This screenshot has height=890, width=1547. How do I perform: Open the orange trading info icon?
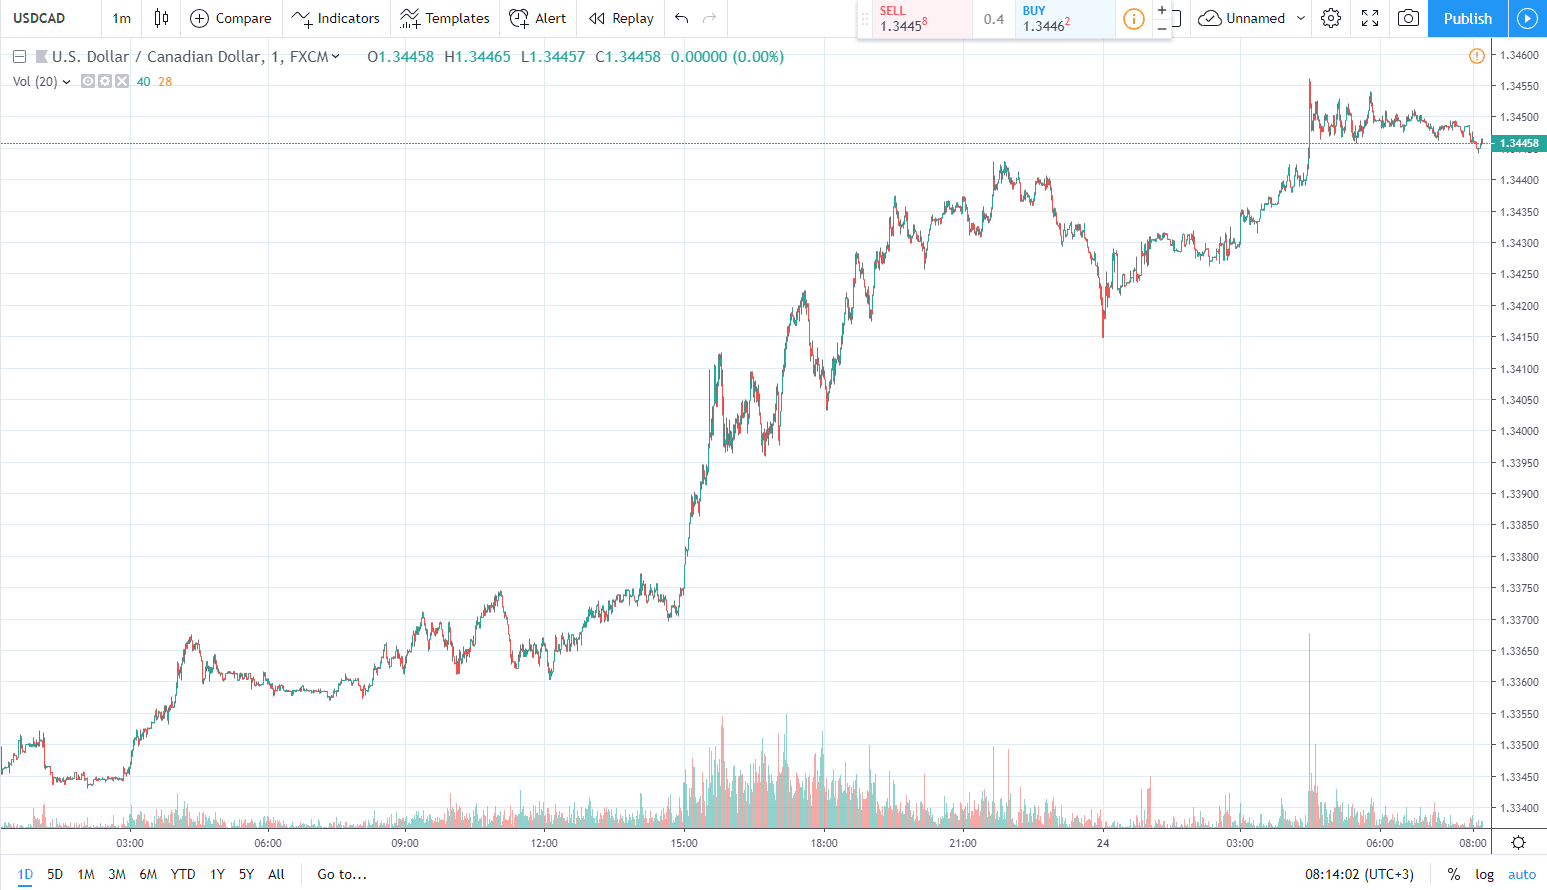[1134, 19]
